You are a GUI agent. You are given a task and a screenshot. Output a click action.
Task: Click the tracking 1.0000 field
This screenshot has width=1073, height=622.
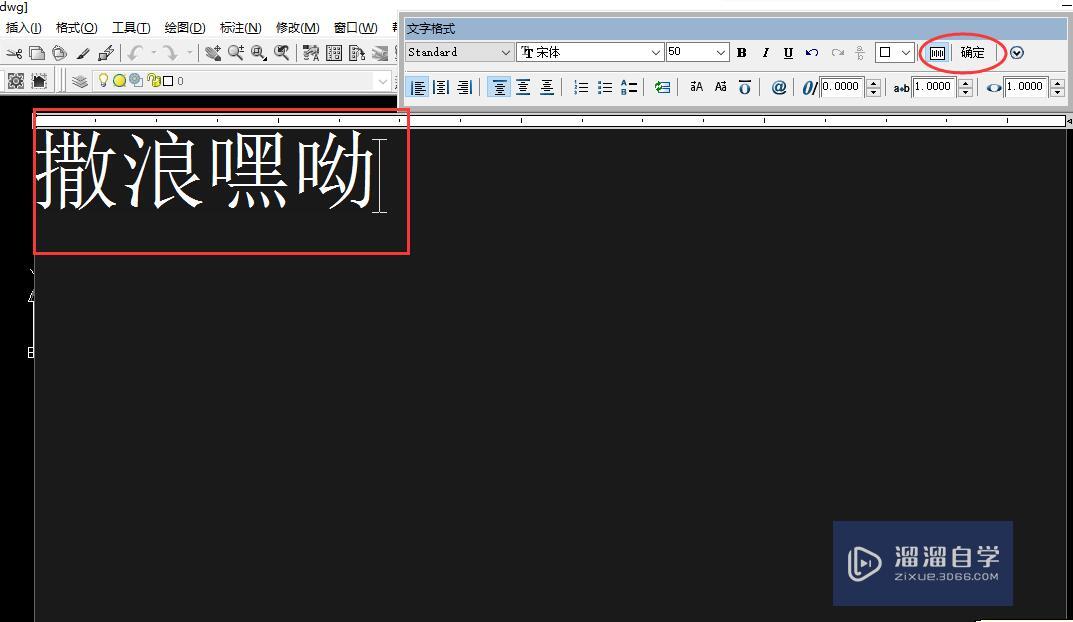pyautogui.click(x=935, y=87)
